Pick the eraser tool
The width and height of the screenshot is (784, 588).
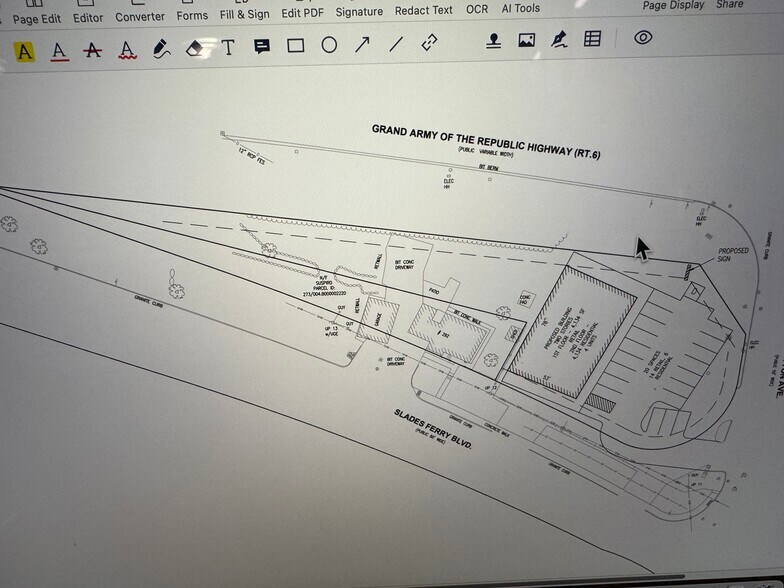click(x=195, y=47)
